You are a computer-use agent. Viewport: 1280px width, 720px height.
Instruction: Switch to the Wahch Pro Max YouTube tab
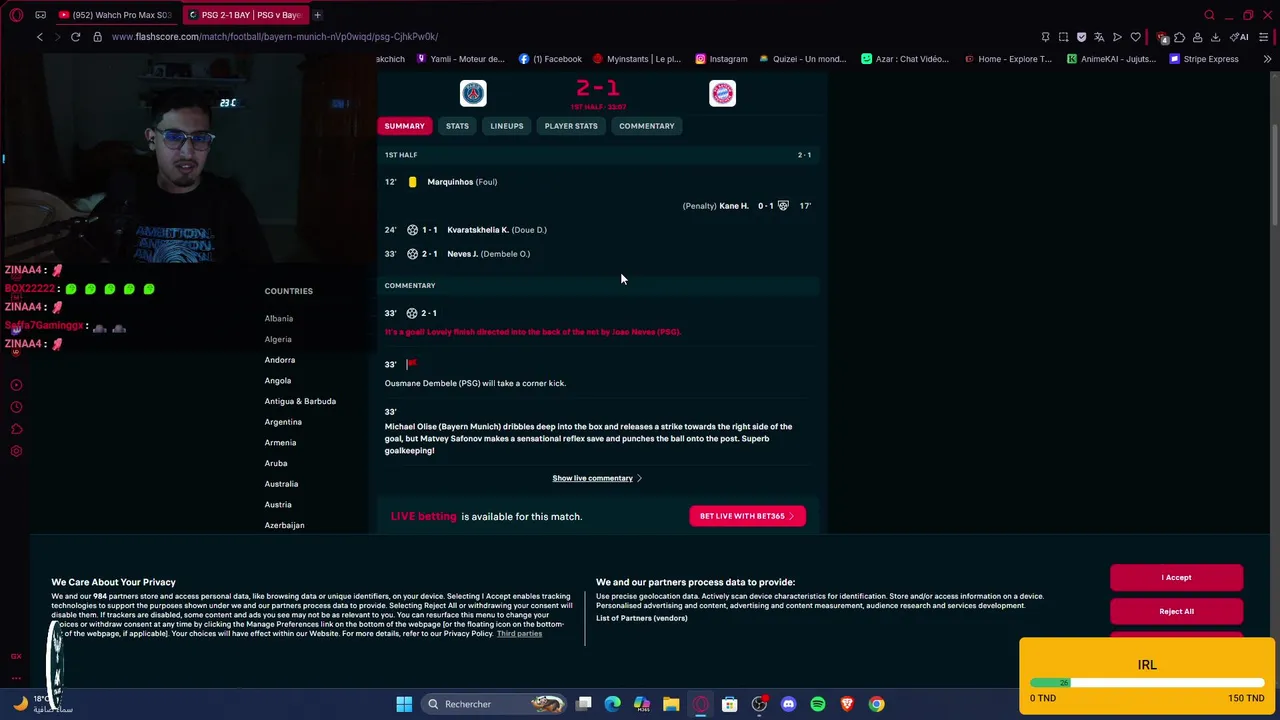[114, 15]
